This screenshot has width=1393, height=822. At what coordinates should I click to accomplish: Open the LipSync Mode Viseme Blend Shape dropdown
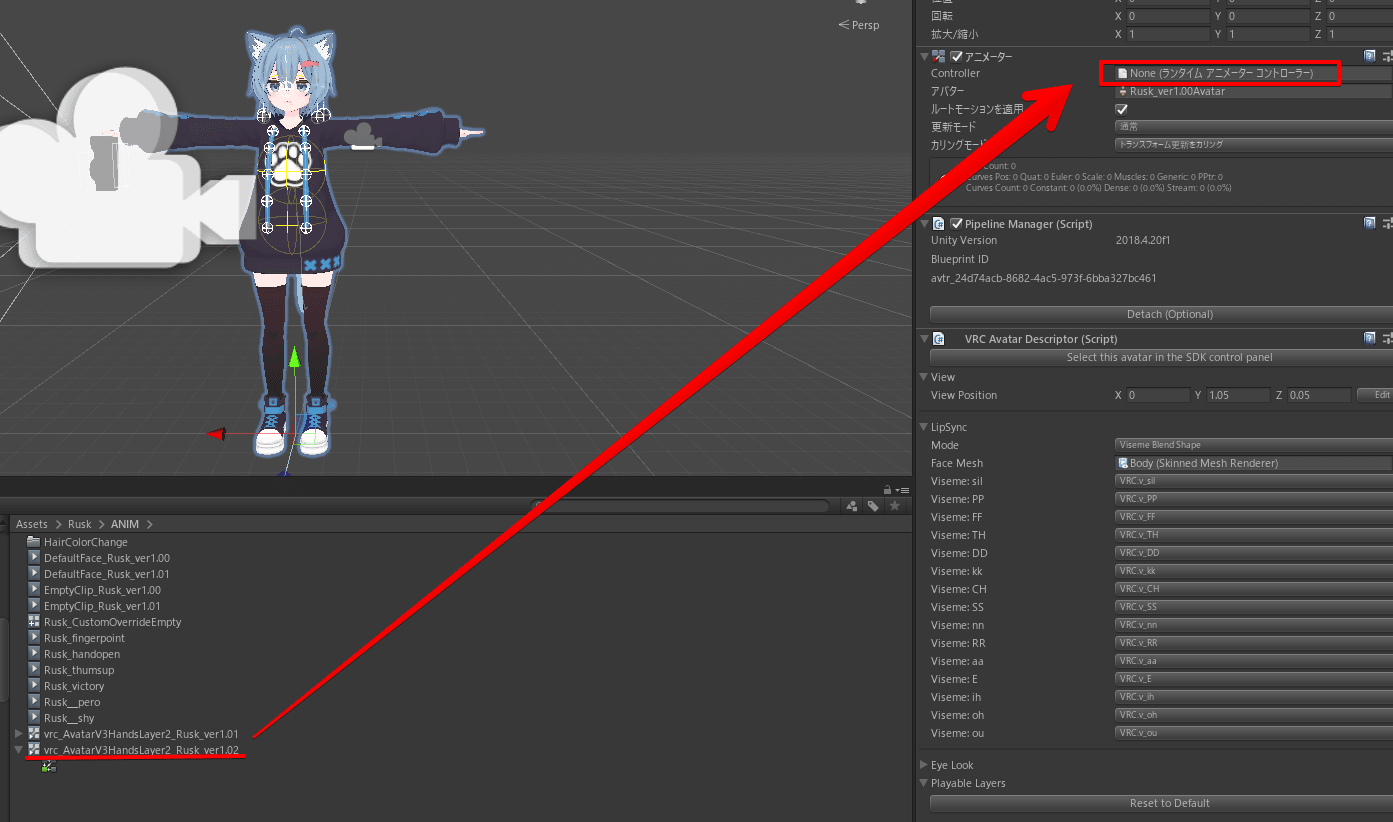(1252, 445)
